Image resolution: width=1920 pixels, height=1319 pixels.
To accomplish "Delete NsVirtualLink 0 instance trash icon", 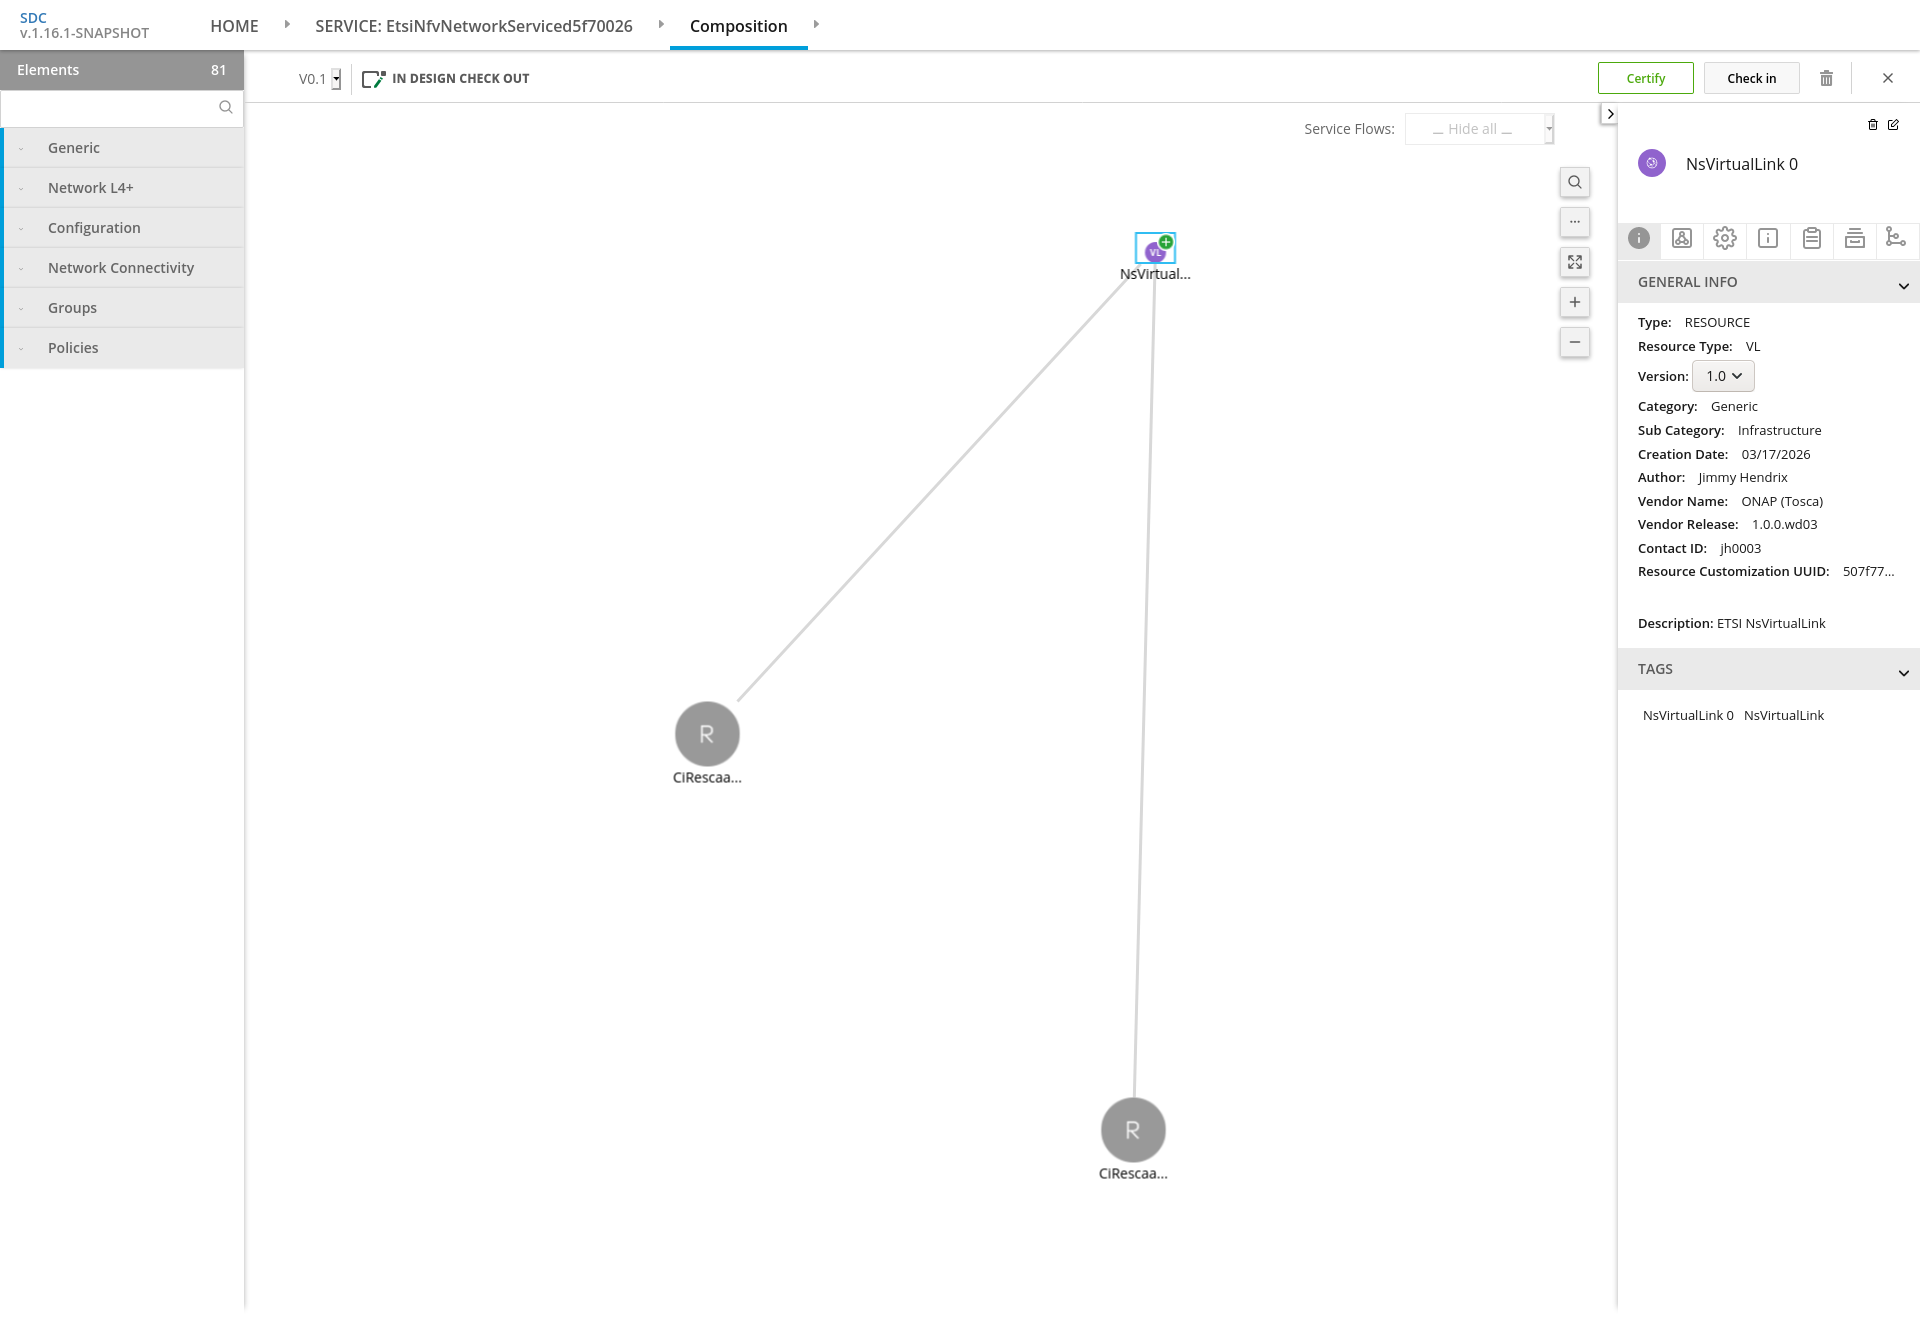I will [1873, 125].
